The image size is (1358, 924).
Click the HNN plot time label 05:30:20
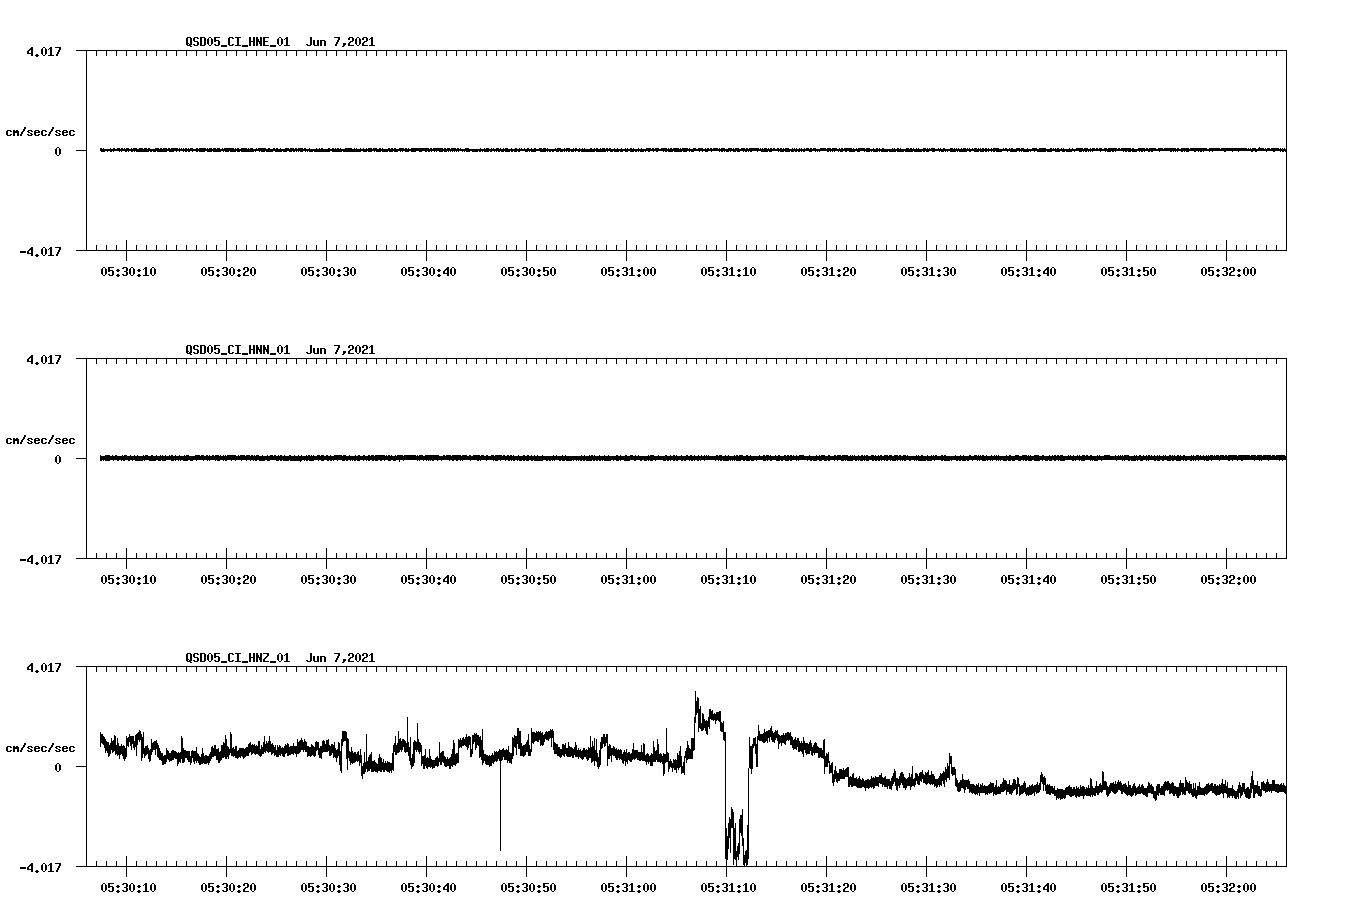228,580
